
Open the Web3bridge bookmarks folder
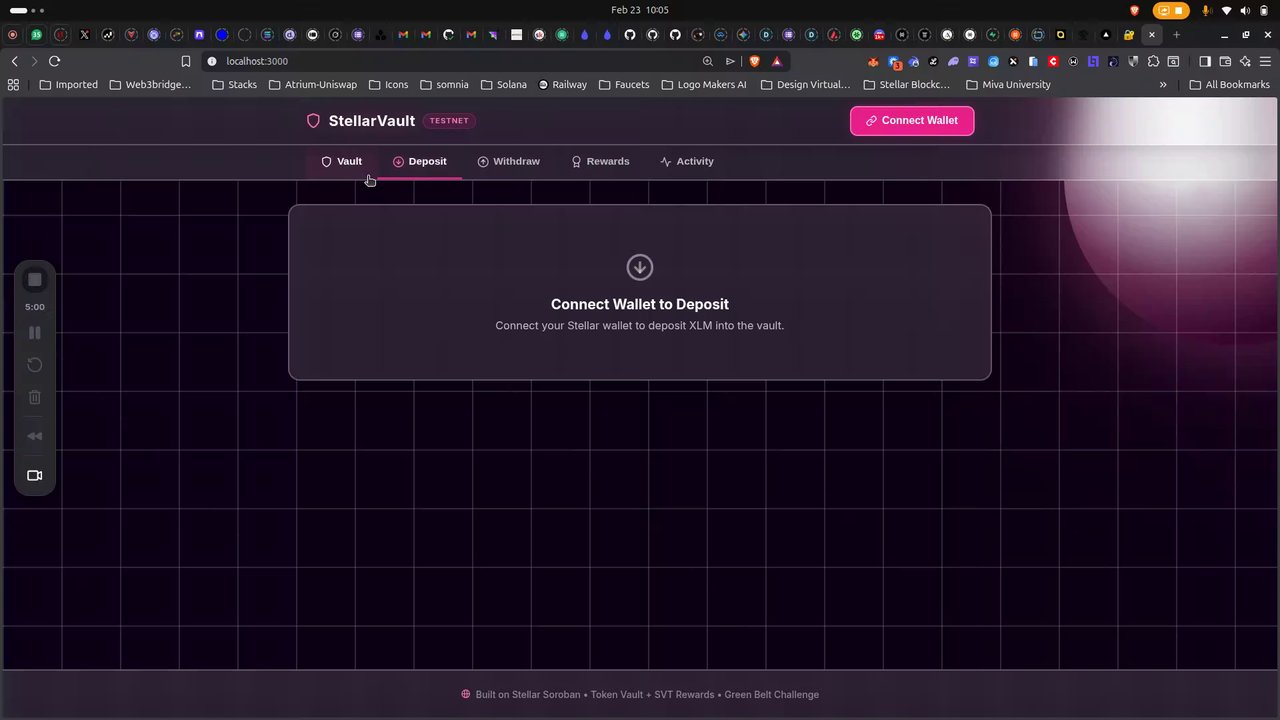(149, 85)
